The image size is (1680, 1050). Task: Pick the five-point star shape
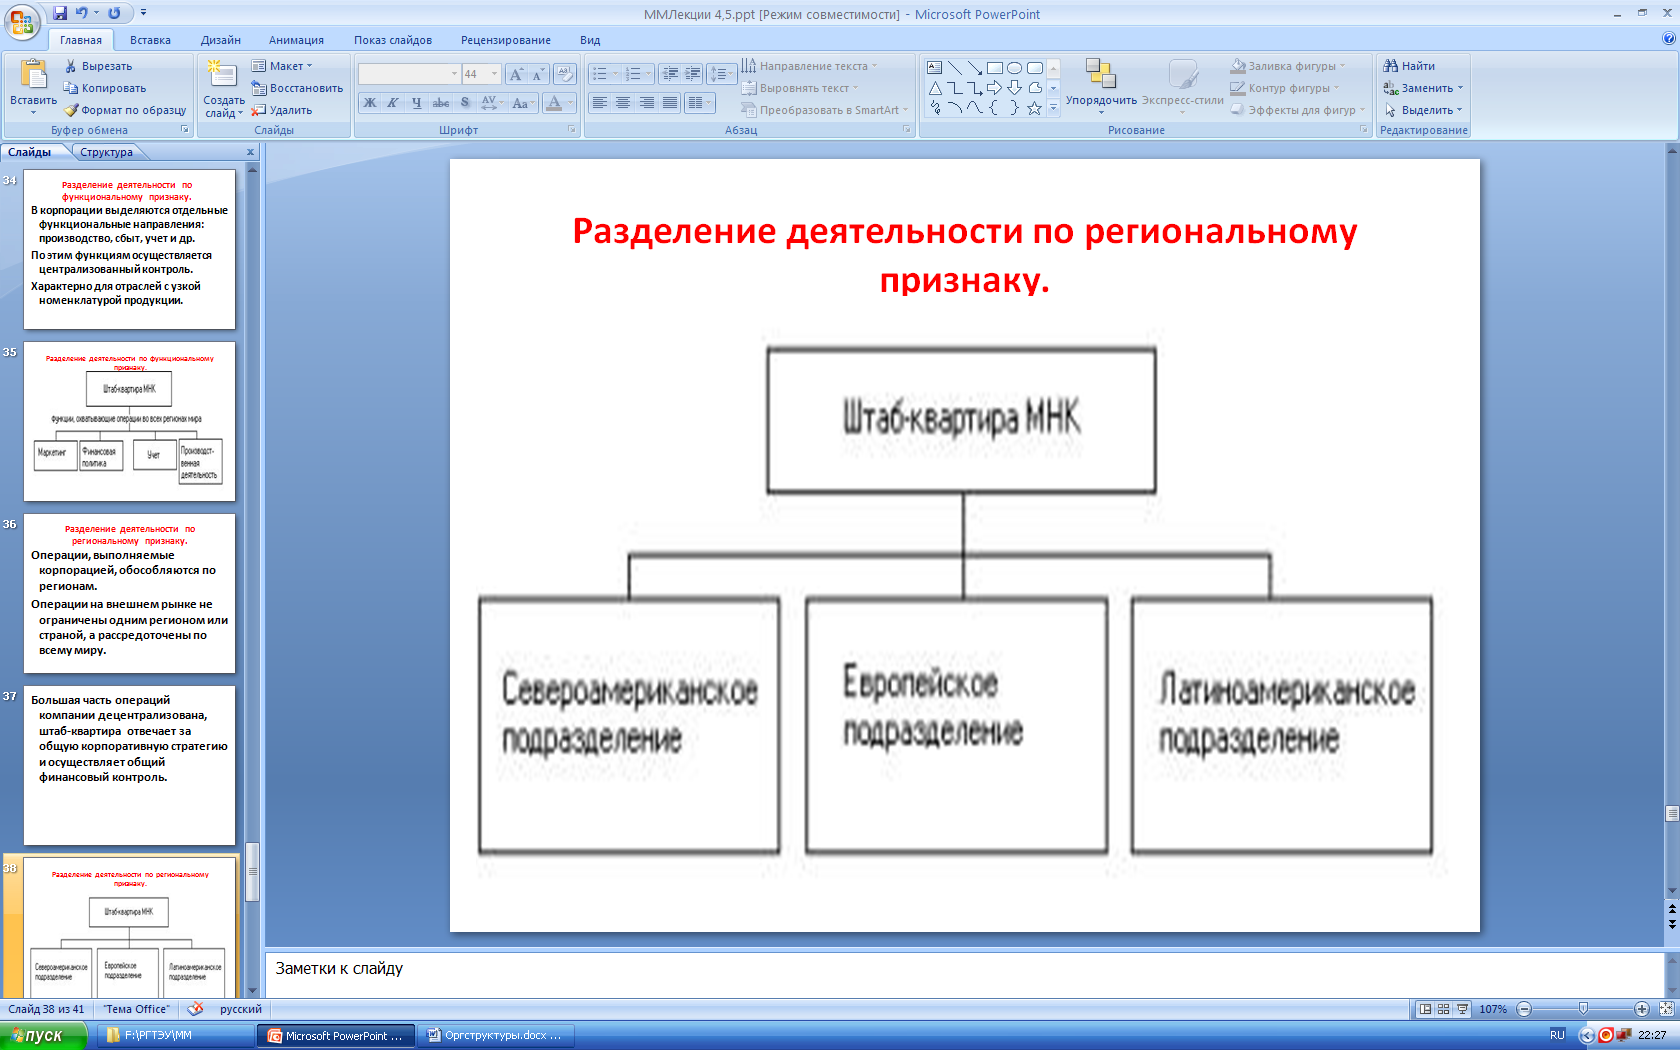click(1035, 108)
